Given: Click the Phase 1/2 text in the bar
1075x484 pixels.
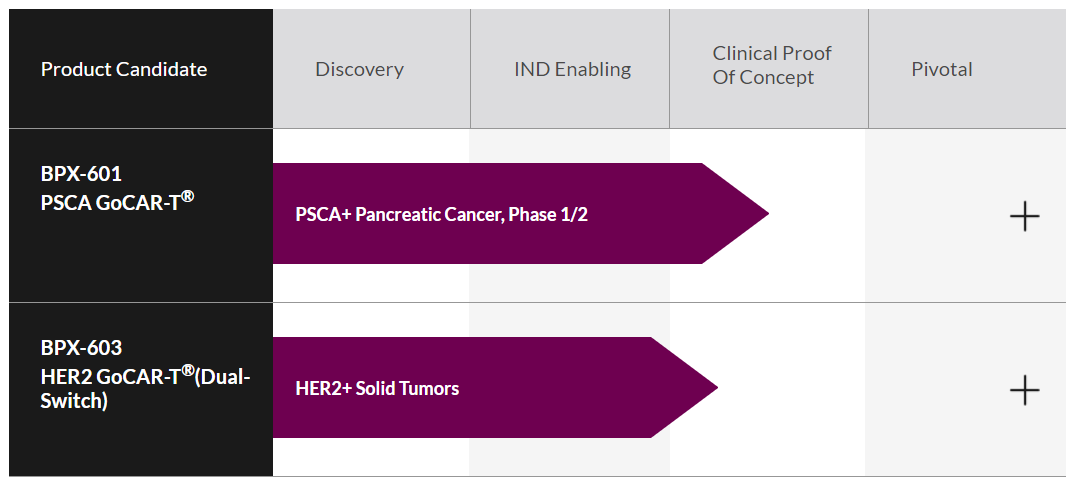Looking at the screenshot, I should pos(547,214).
